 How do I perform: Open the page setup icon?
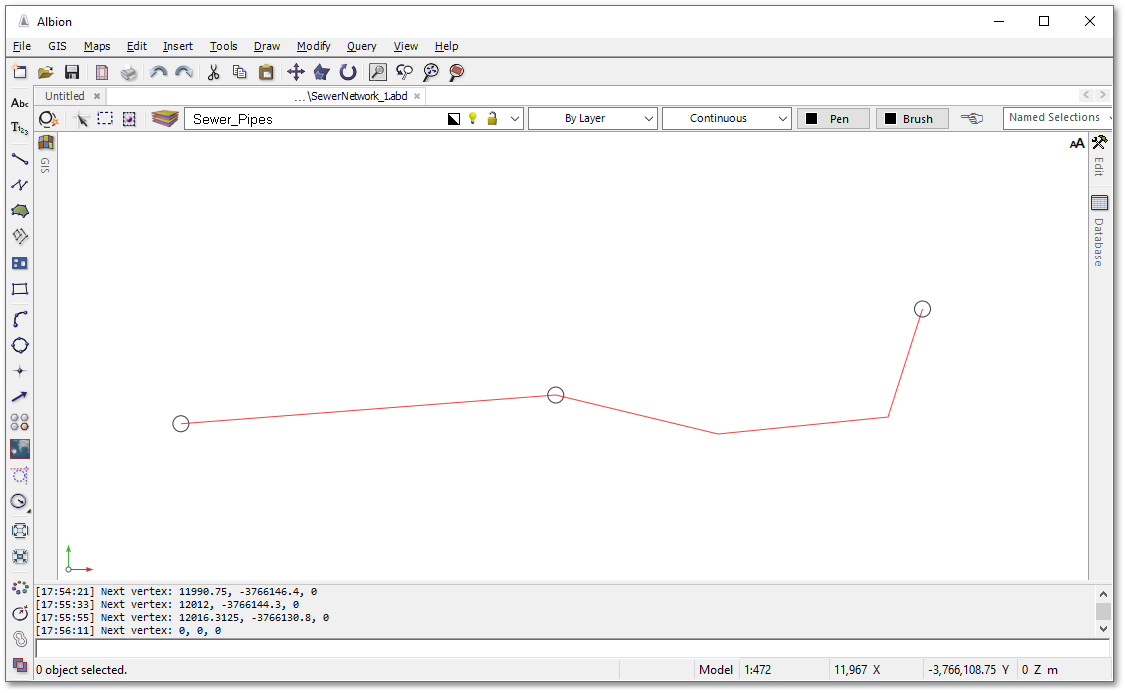(x=102, y=72)
